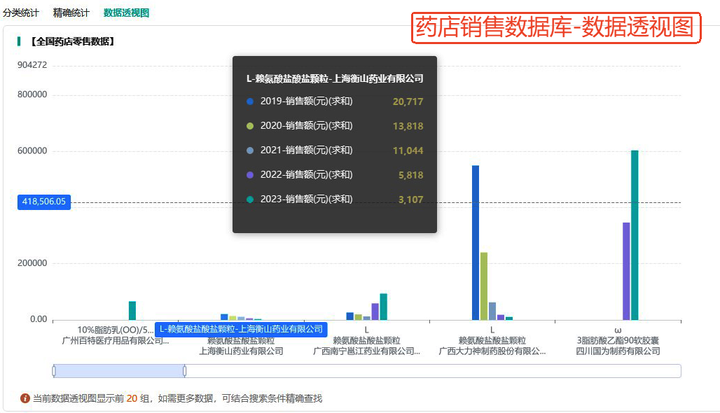
Task: Click the 上海衡山药业有限公司 axis label
Action: coord(241,351)
